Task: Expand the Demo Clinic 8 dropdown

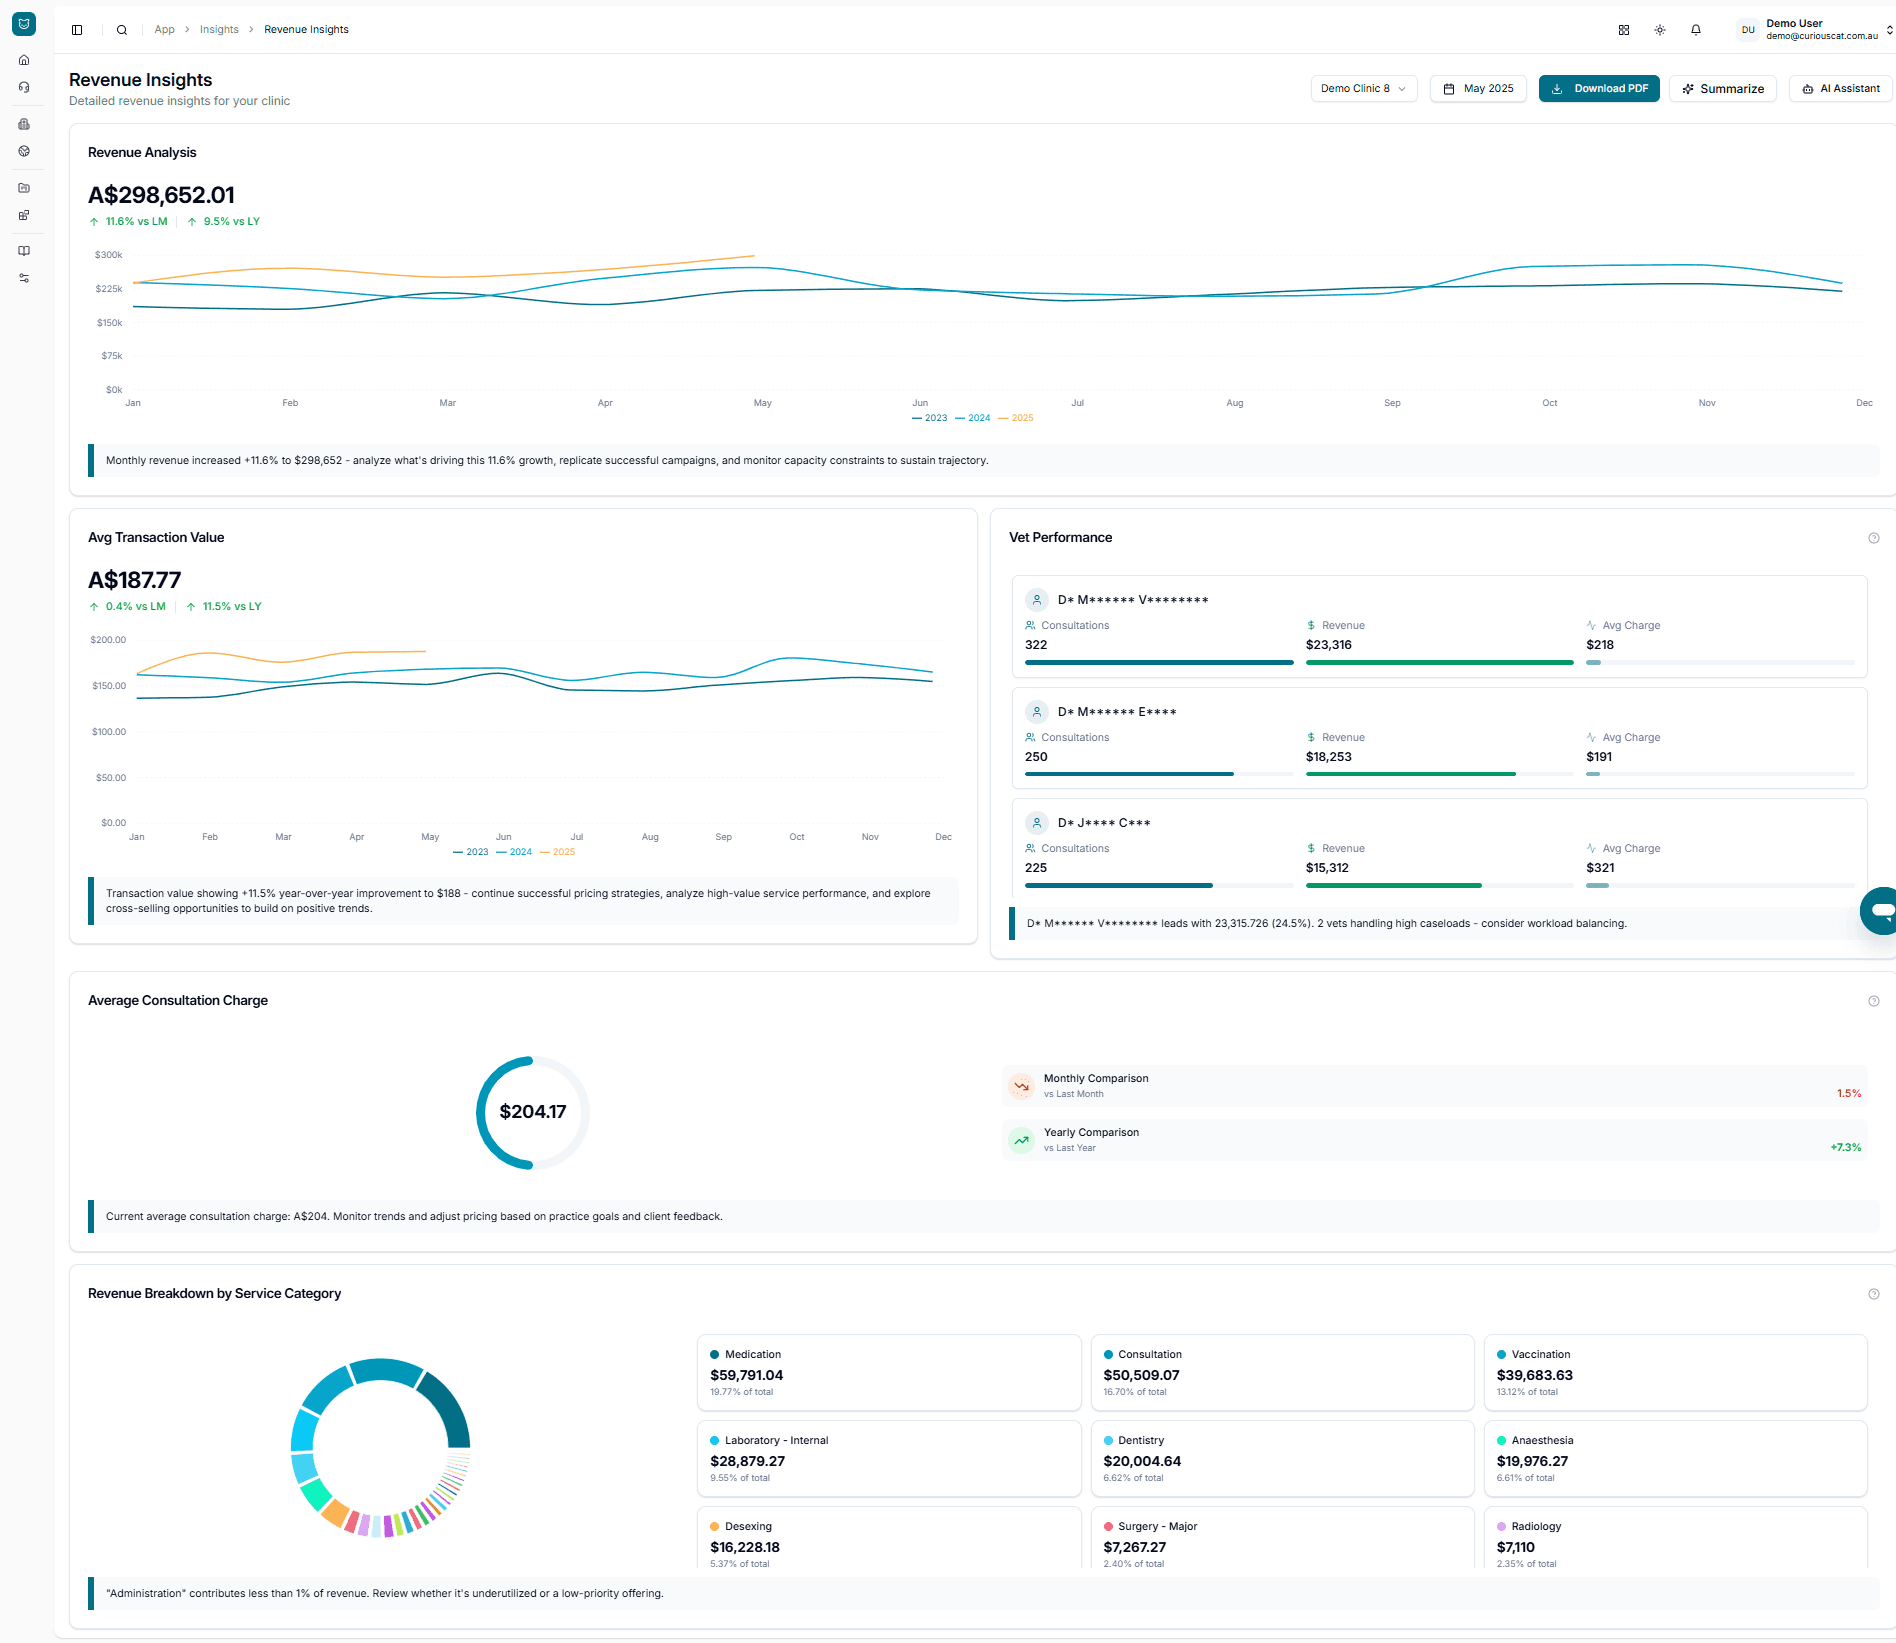Action: 1363,89
